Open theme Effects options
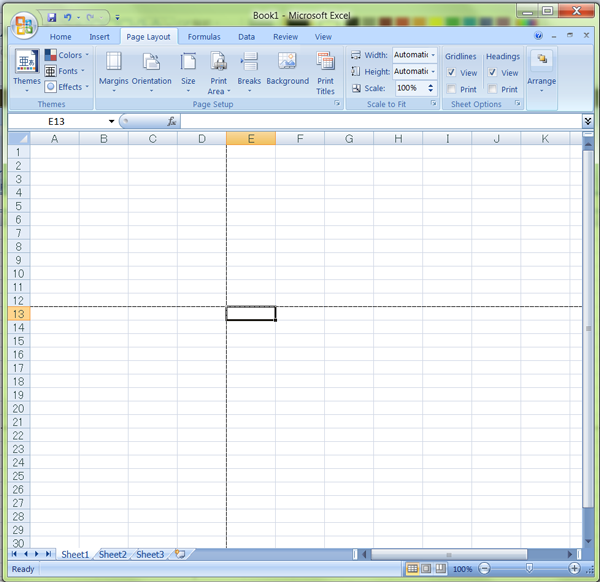 (67, 87)
